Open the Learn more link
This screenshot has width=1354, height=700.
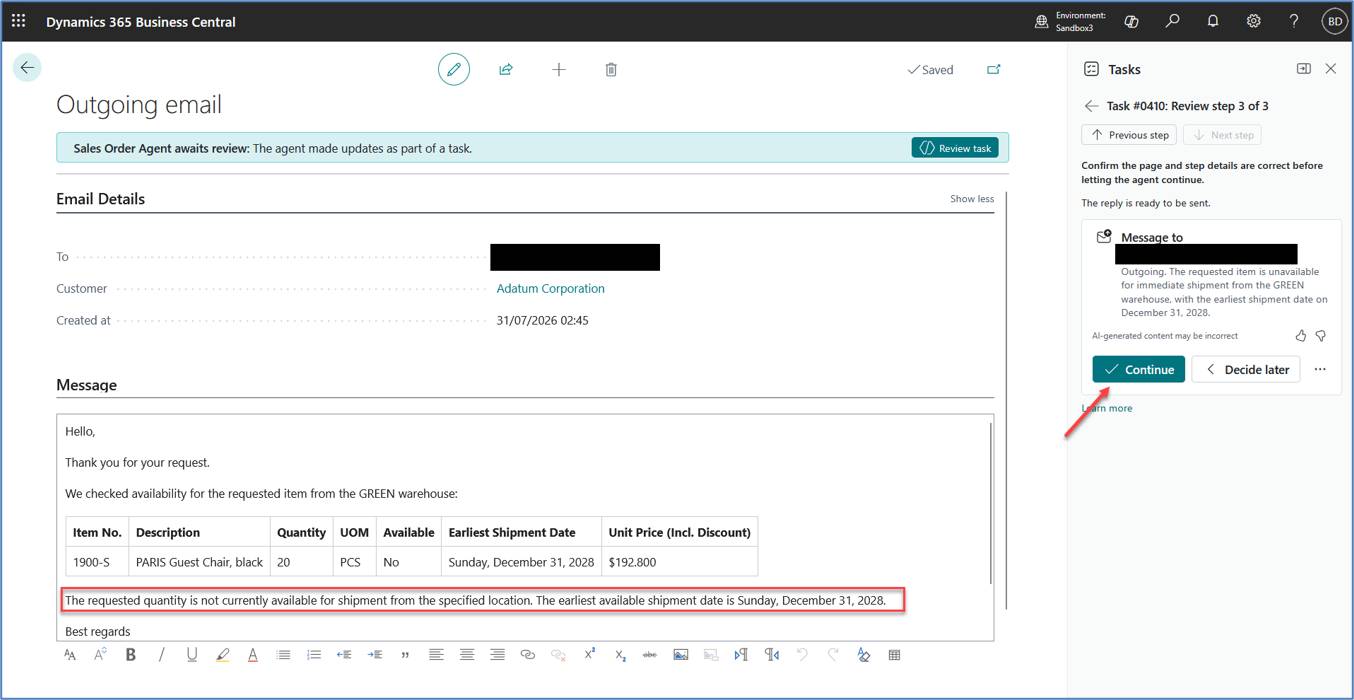coord(1107,408)
